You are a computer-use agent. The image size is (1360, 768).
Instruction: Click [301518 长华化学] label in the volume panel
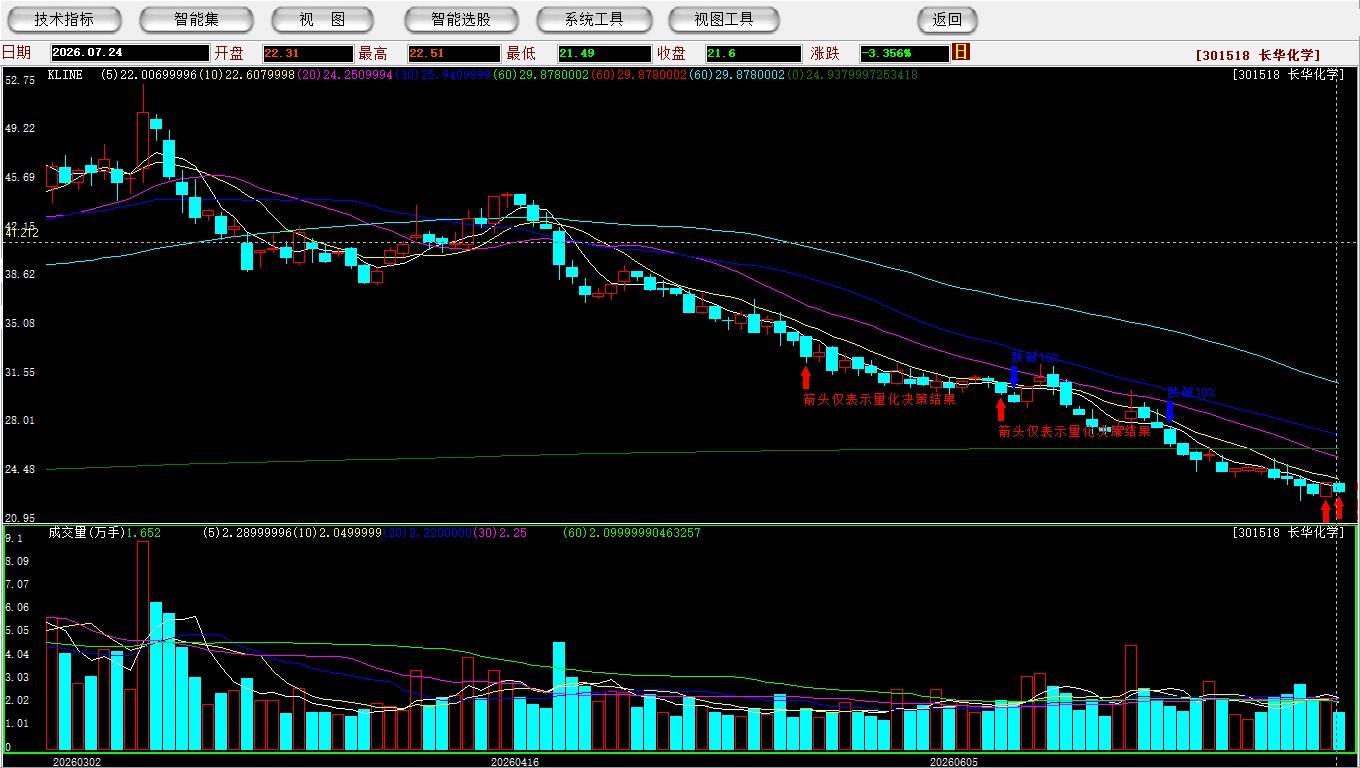[x=1288, y=532]
